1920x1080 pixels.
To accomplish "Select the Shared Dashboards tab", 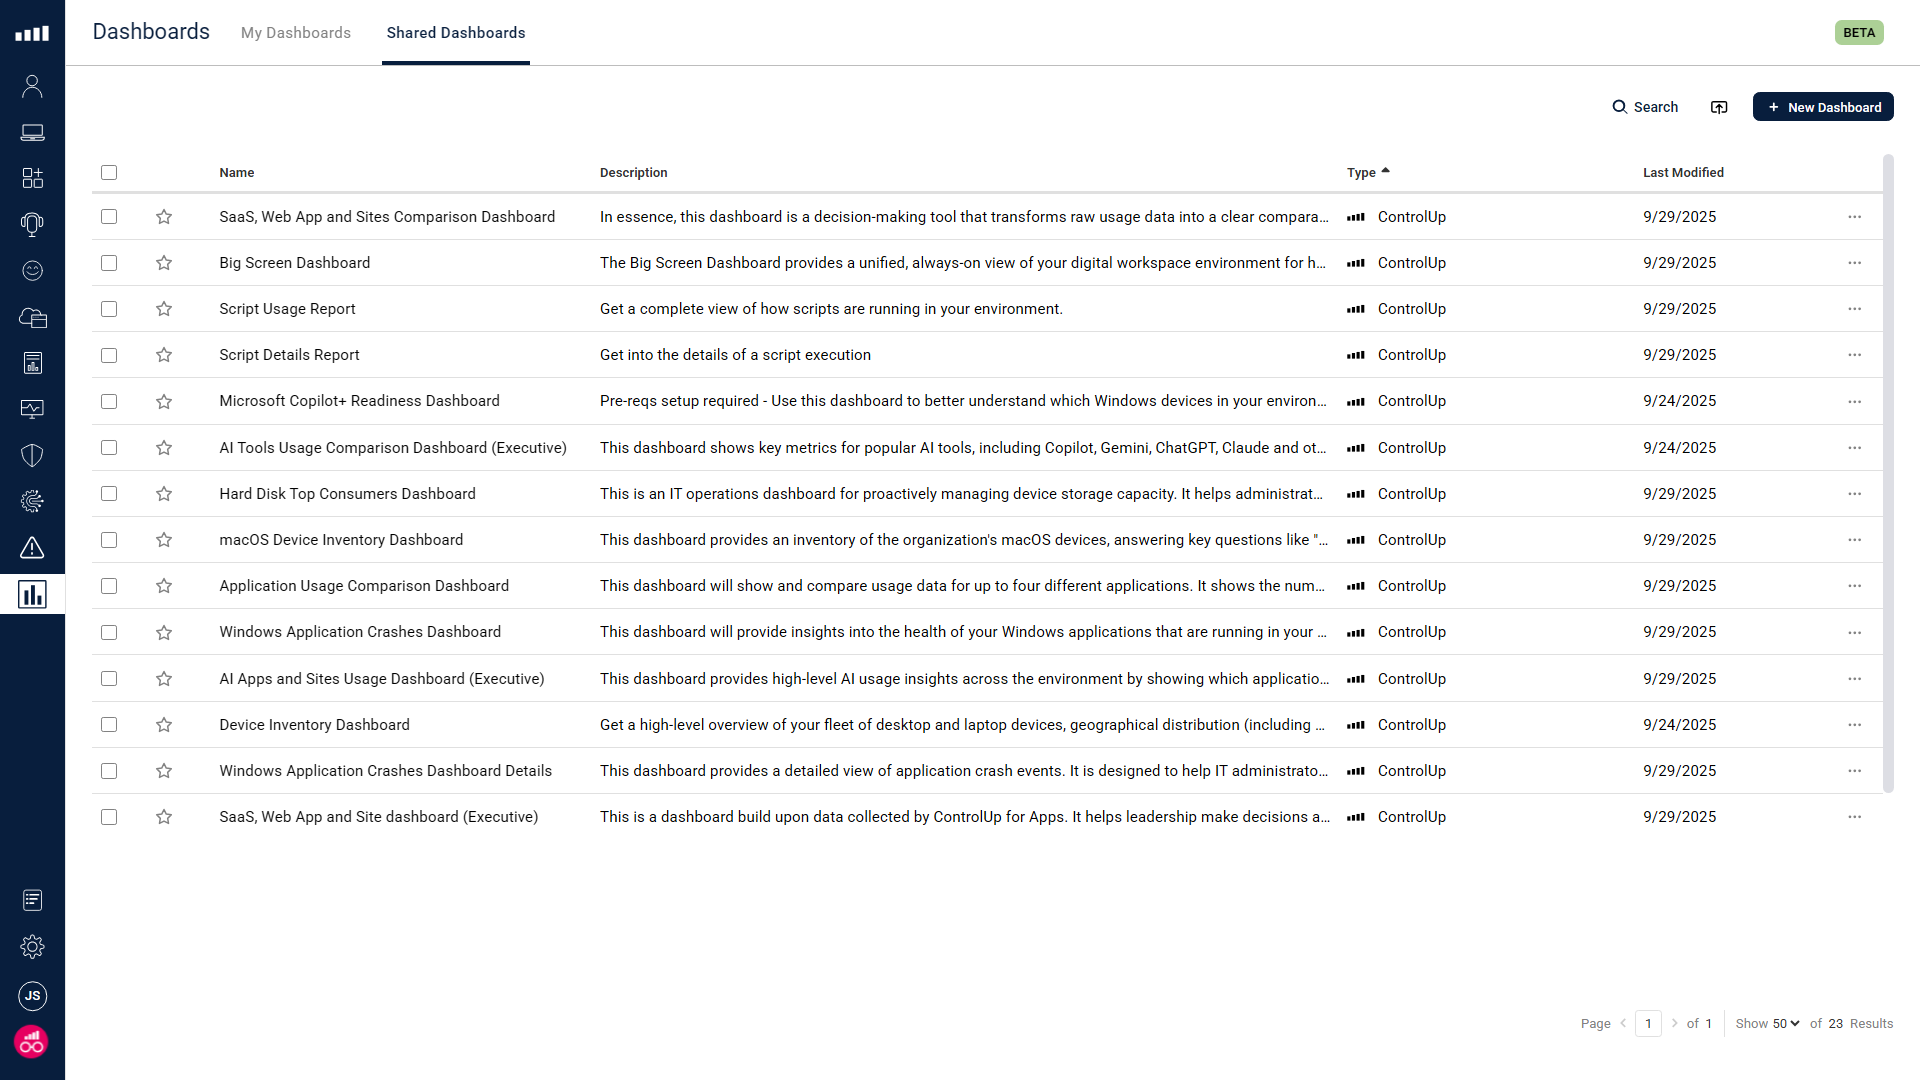I will (x=455, y=33).
